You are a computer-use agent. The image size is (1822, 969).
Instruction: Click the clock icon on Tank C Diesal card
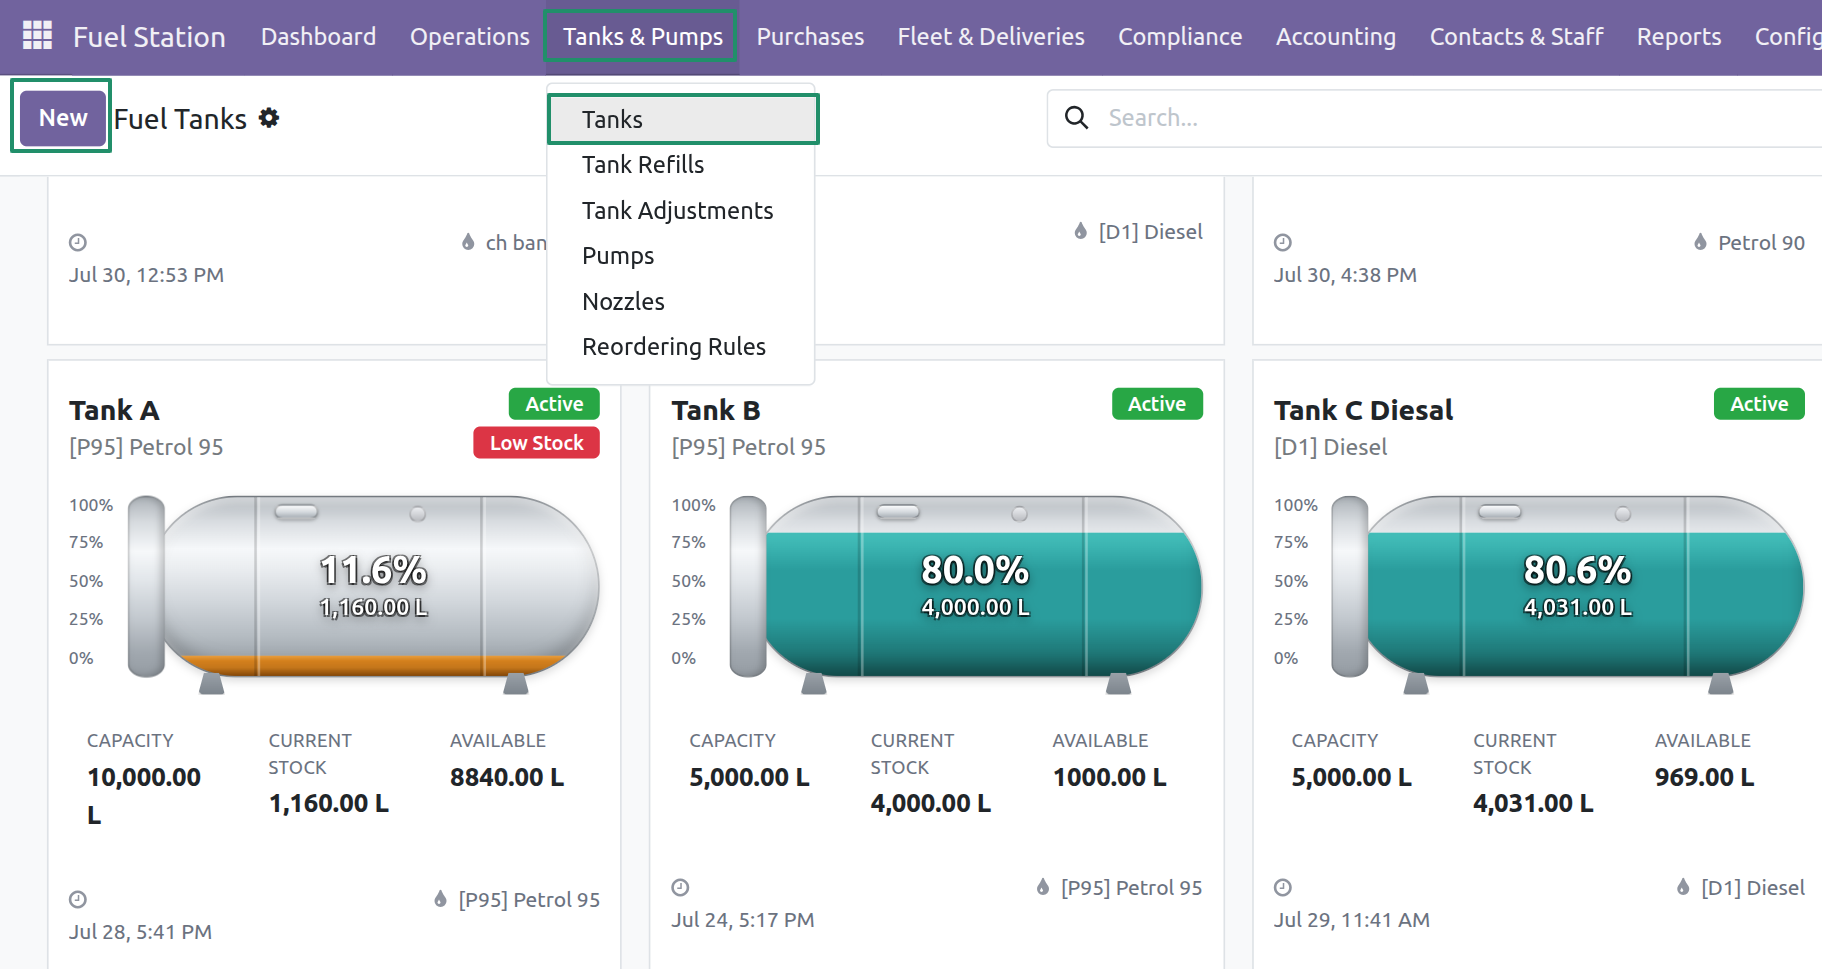tap(1283, 887)
